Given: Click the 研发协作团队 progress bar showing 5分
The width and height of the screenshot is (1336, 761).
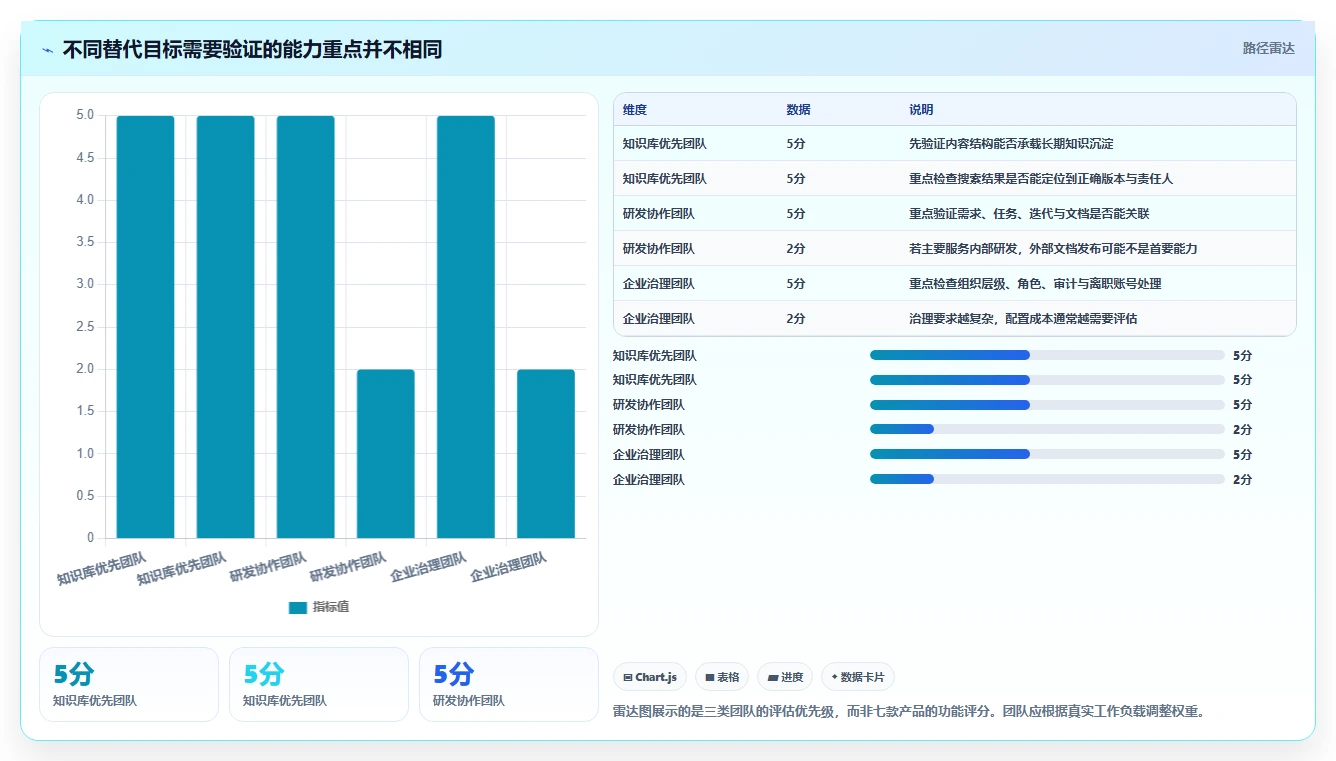Looking at the screenshot, I should click(x=1047, y=405).
